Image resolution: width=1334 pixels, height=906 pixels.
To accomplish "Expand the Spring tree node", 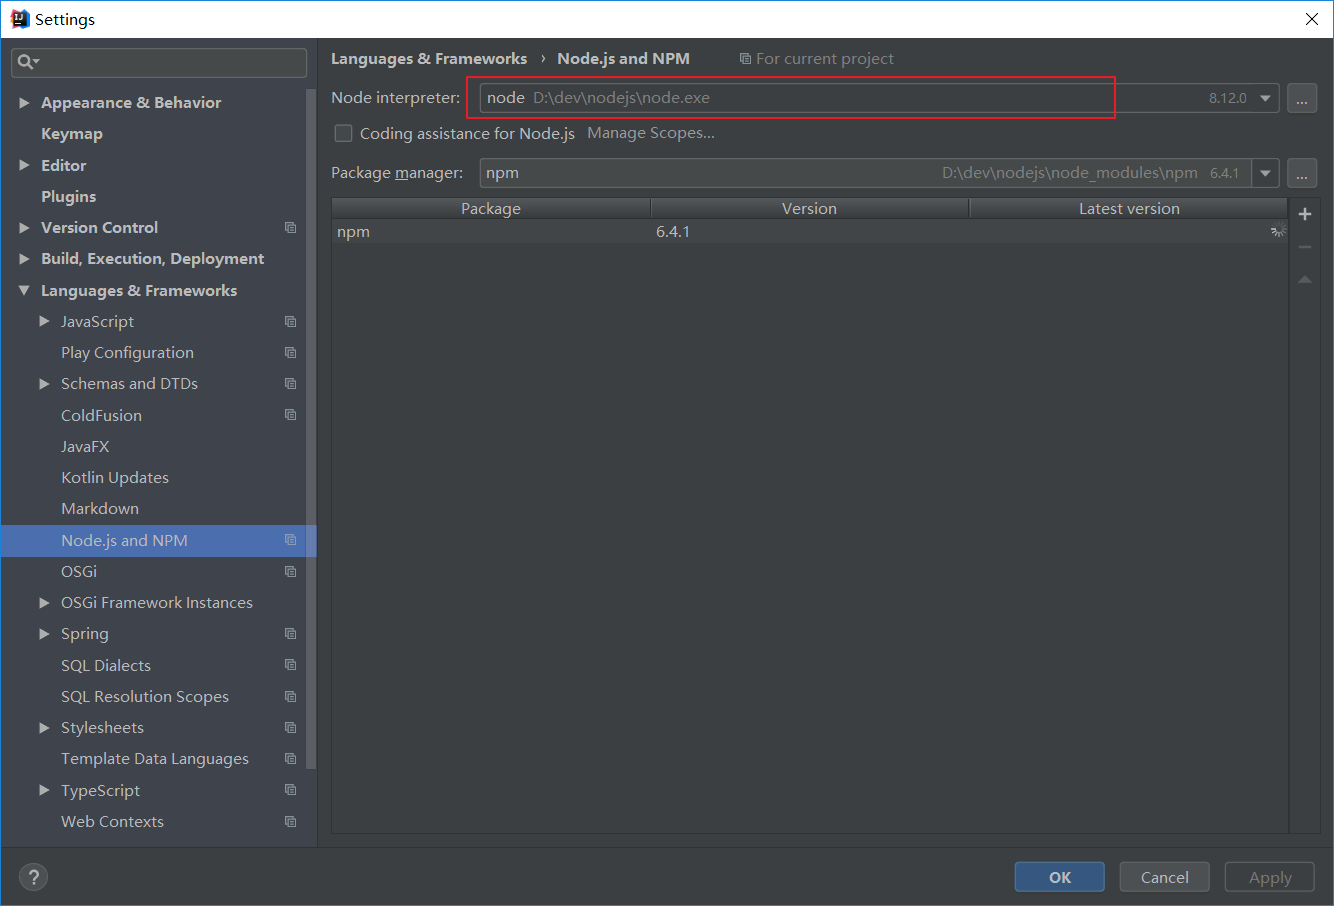I will [x=44, y=634].
